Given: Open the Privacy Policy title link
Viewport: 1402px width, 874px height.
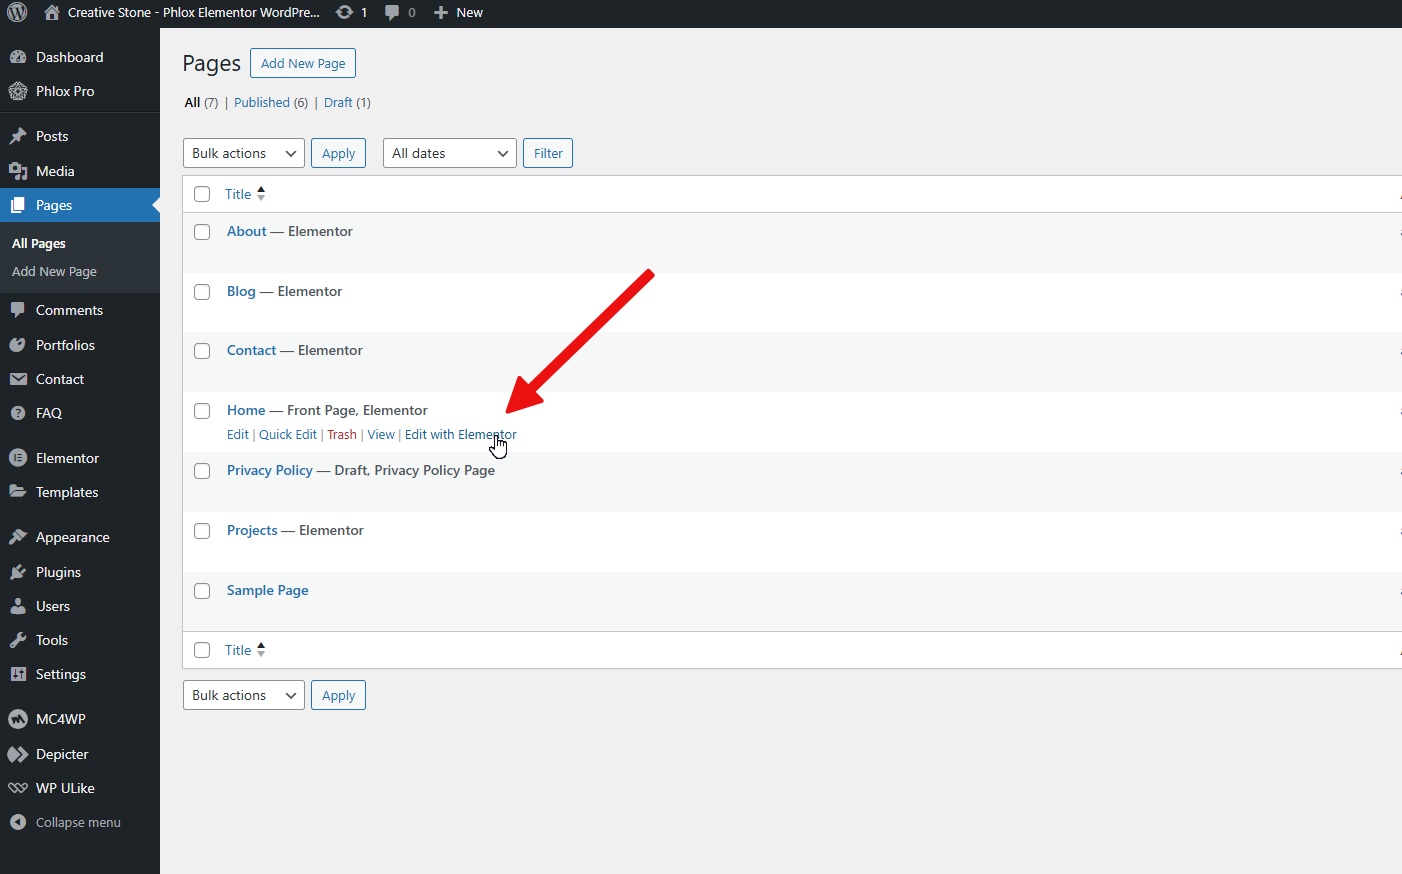Looking at the screenshot, I should click(x=270, y=470).
